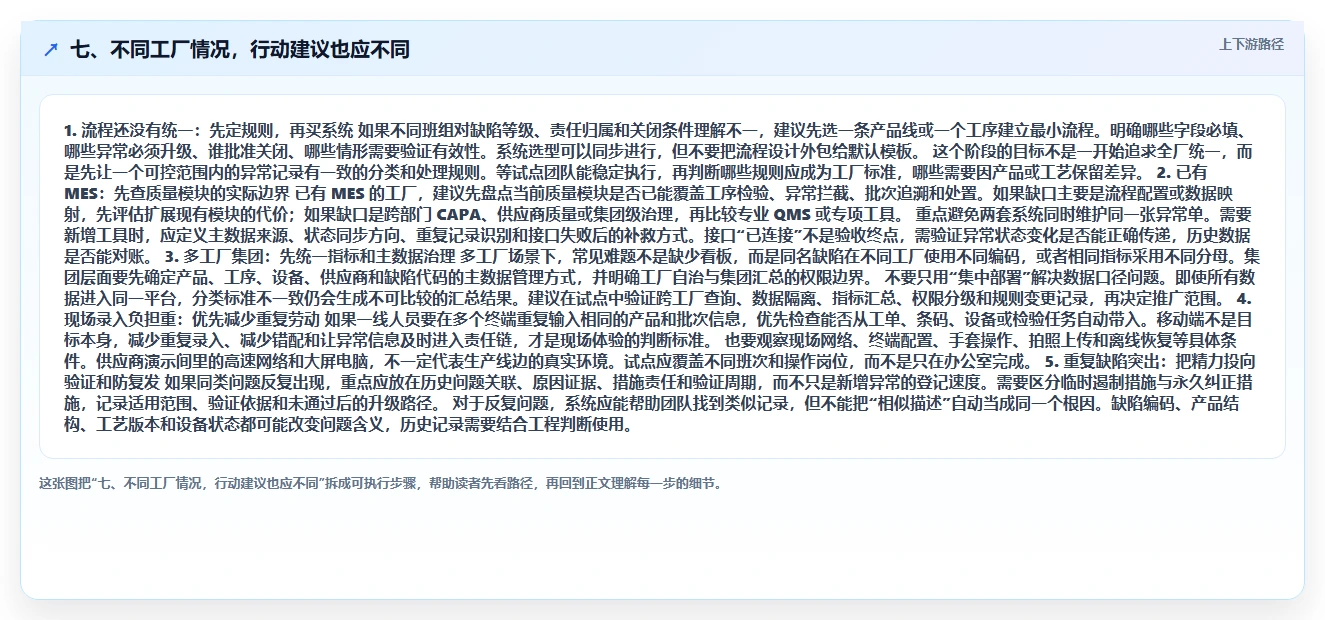
Task: Click the blue arrow icon beside the heading
Action: pos(51,50)
